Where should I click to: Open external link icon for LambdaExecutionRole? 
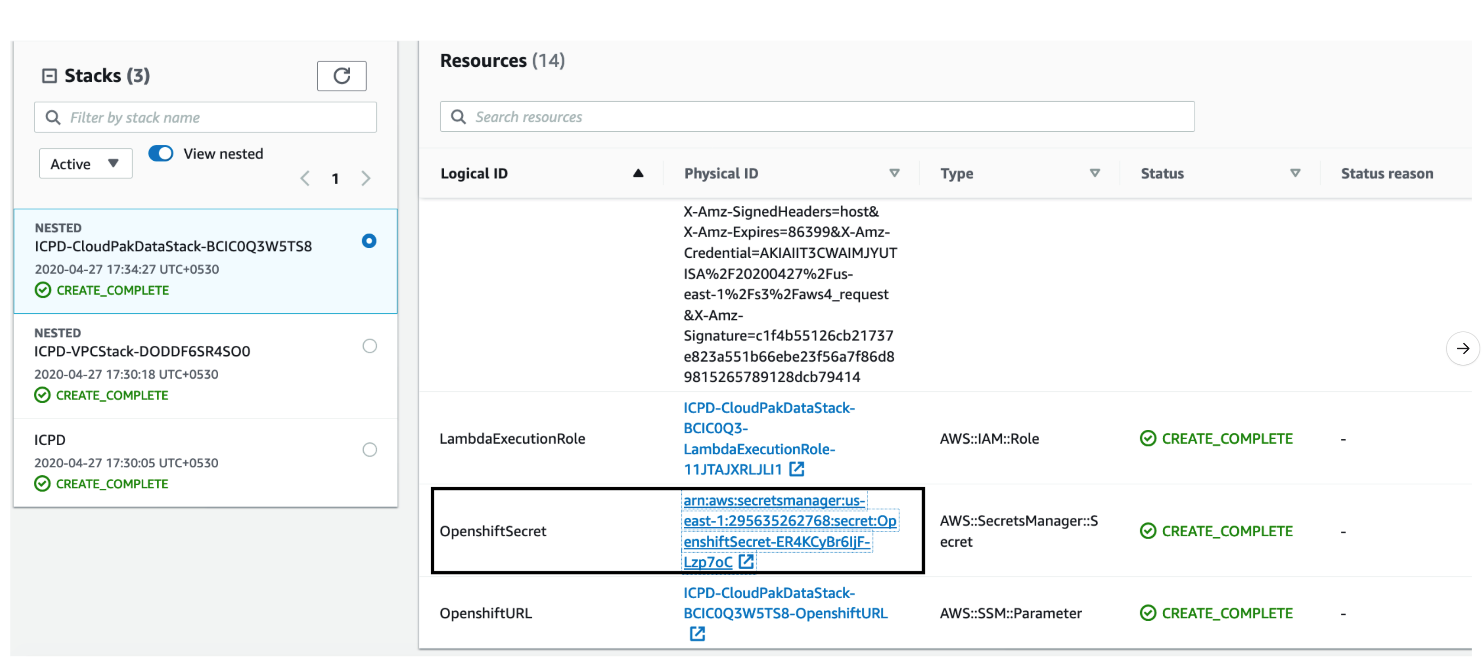[797, 469]
